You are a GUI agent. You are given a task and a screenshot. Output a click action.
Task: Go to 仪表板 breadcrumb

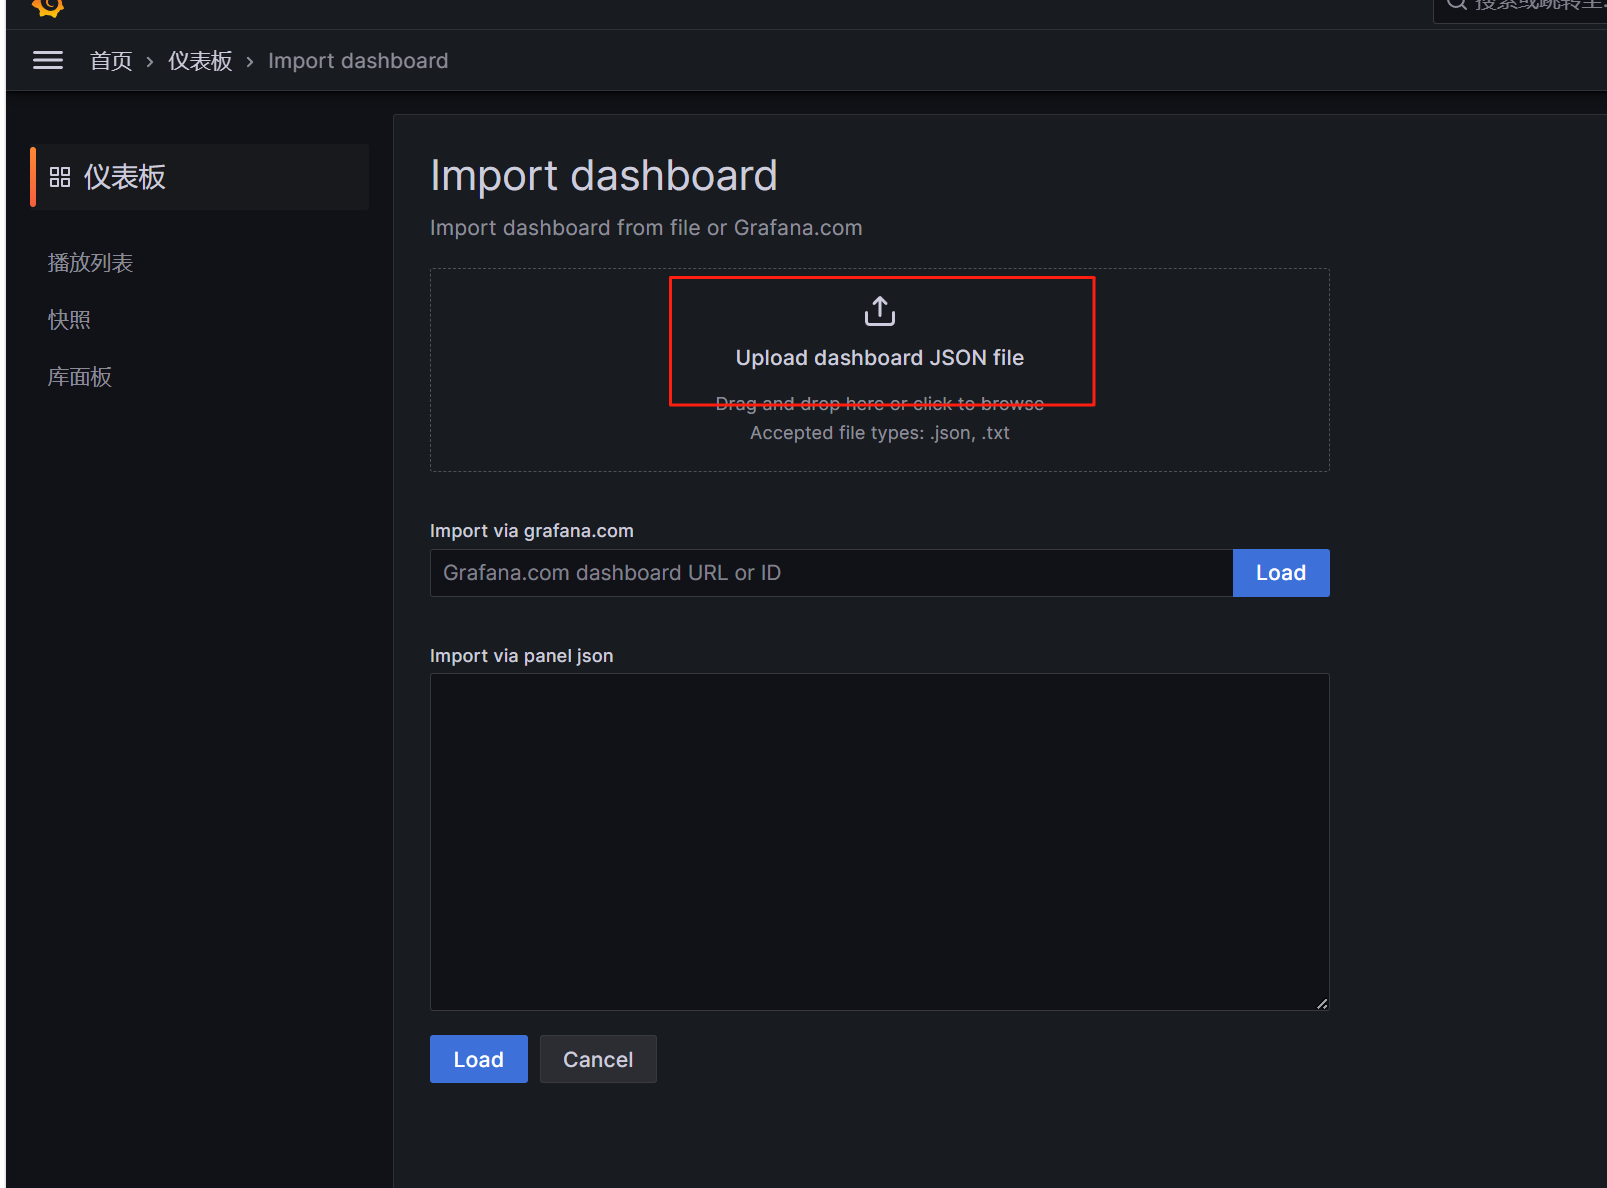pyautogui.click(x=200, y=61)
